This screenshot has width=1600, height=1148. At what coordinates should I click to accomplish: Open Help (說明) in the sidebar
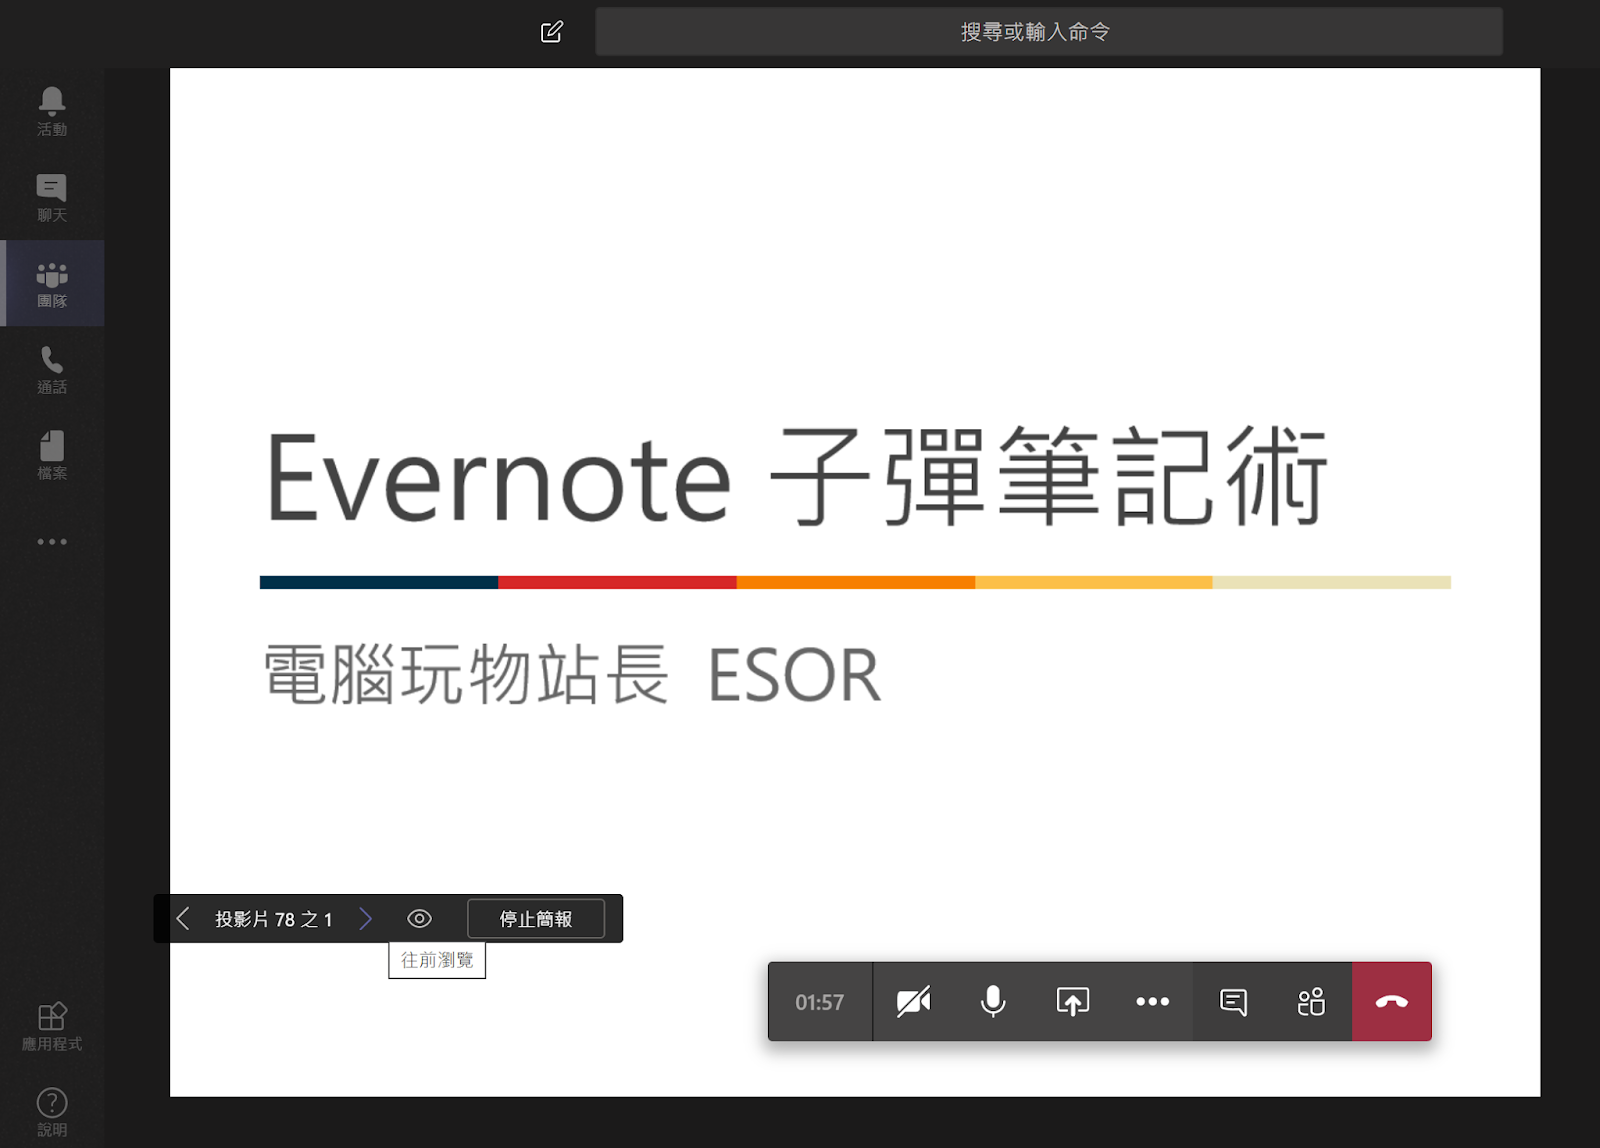(52, 1112)
